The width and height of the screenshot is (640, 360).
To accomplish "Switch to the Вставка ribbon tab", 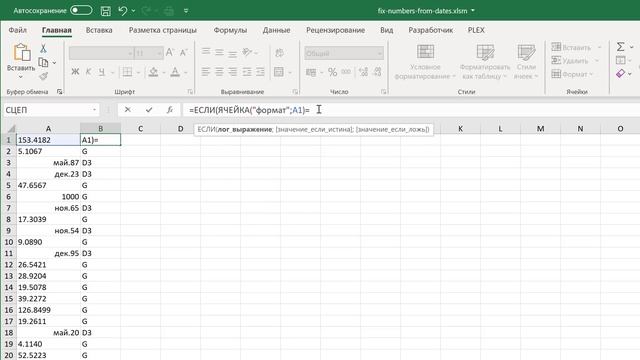I will [x=99, y=30].
